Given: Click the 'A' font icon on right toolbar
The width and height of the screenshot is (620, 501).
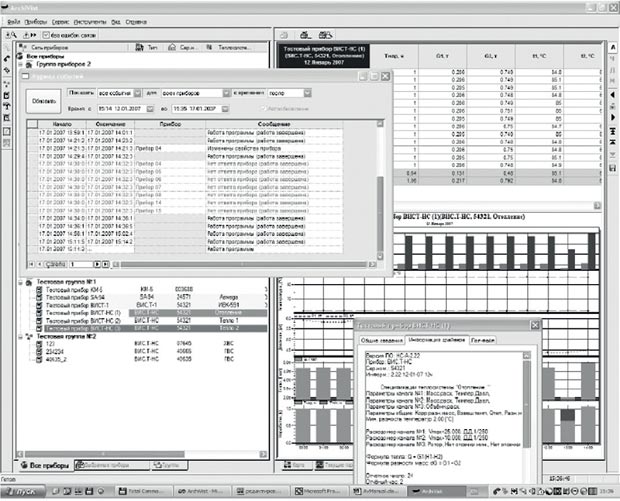Looking at the screenshot, I should pyautogui.click(x=613, y=47).
